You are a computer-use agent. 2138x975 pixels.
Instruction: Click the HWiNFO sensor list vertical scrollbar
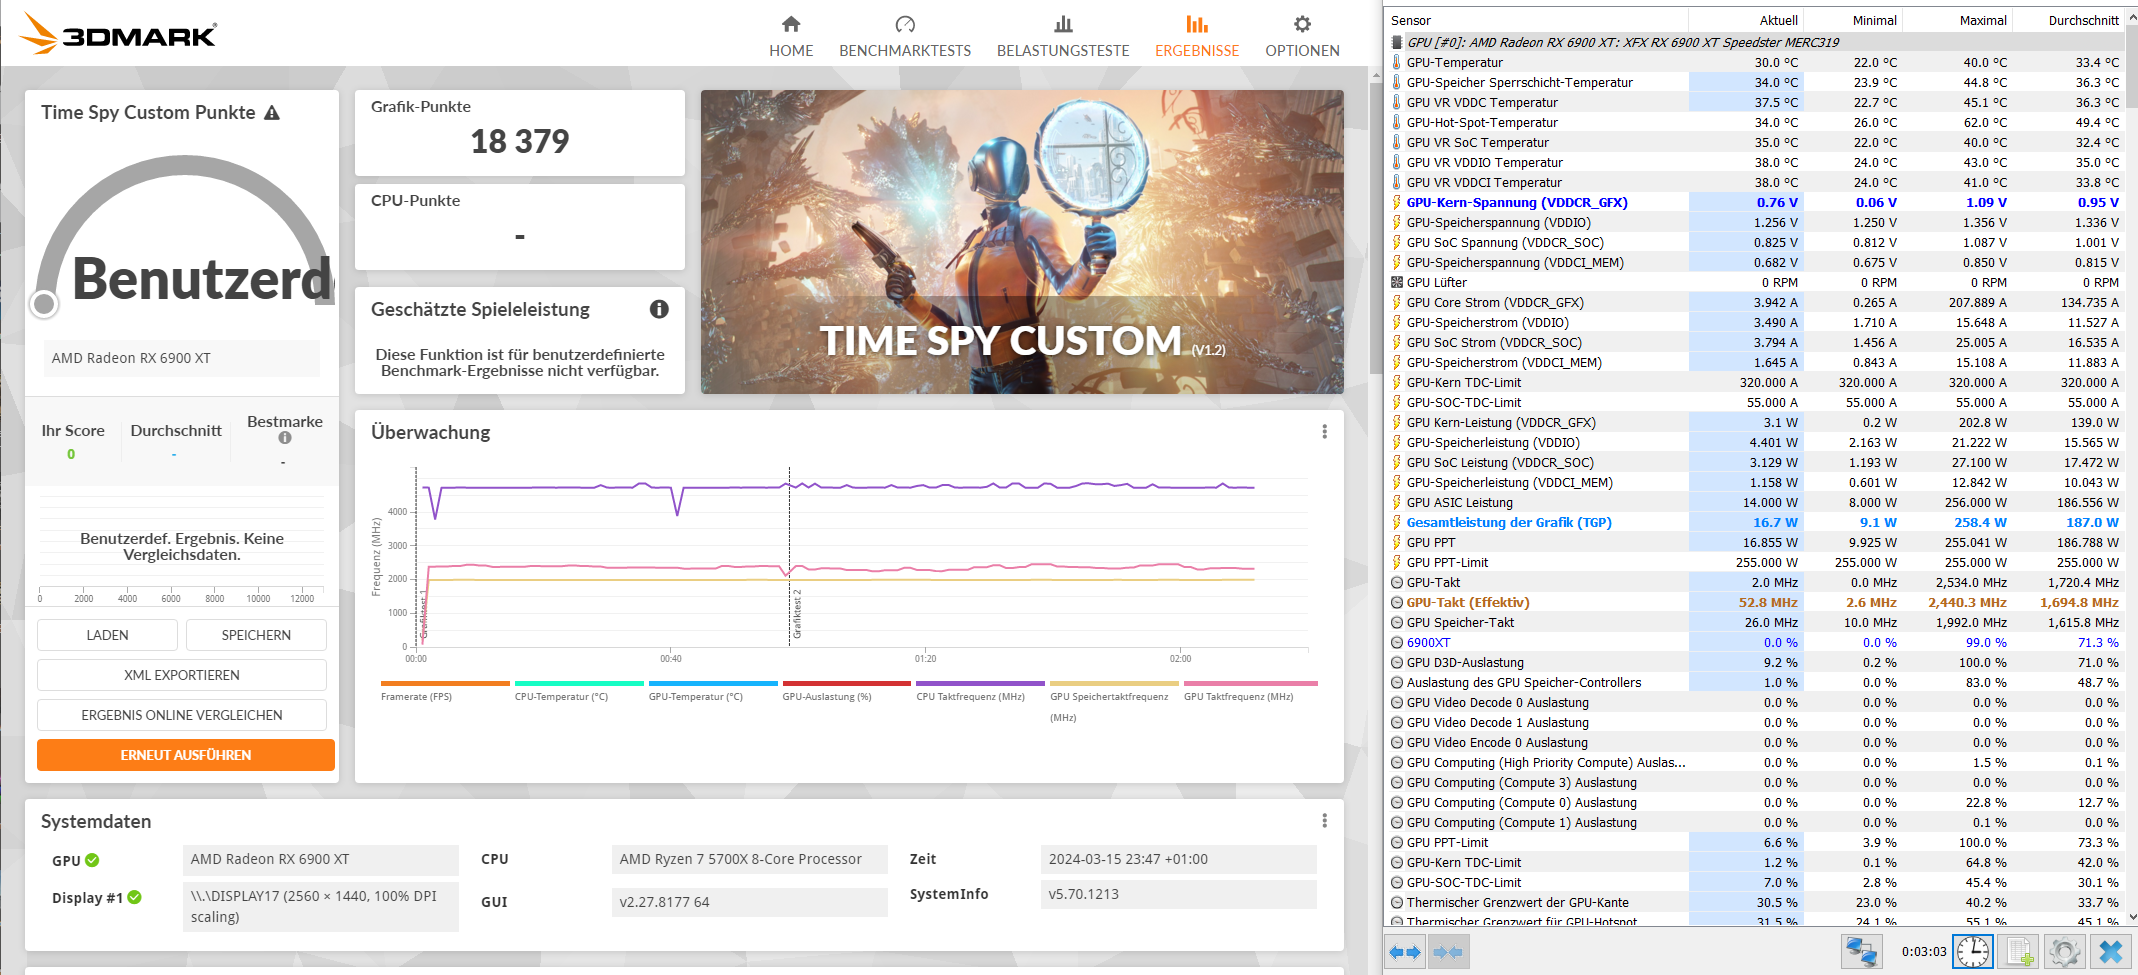2131,66
